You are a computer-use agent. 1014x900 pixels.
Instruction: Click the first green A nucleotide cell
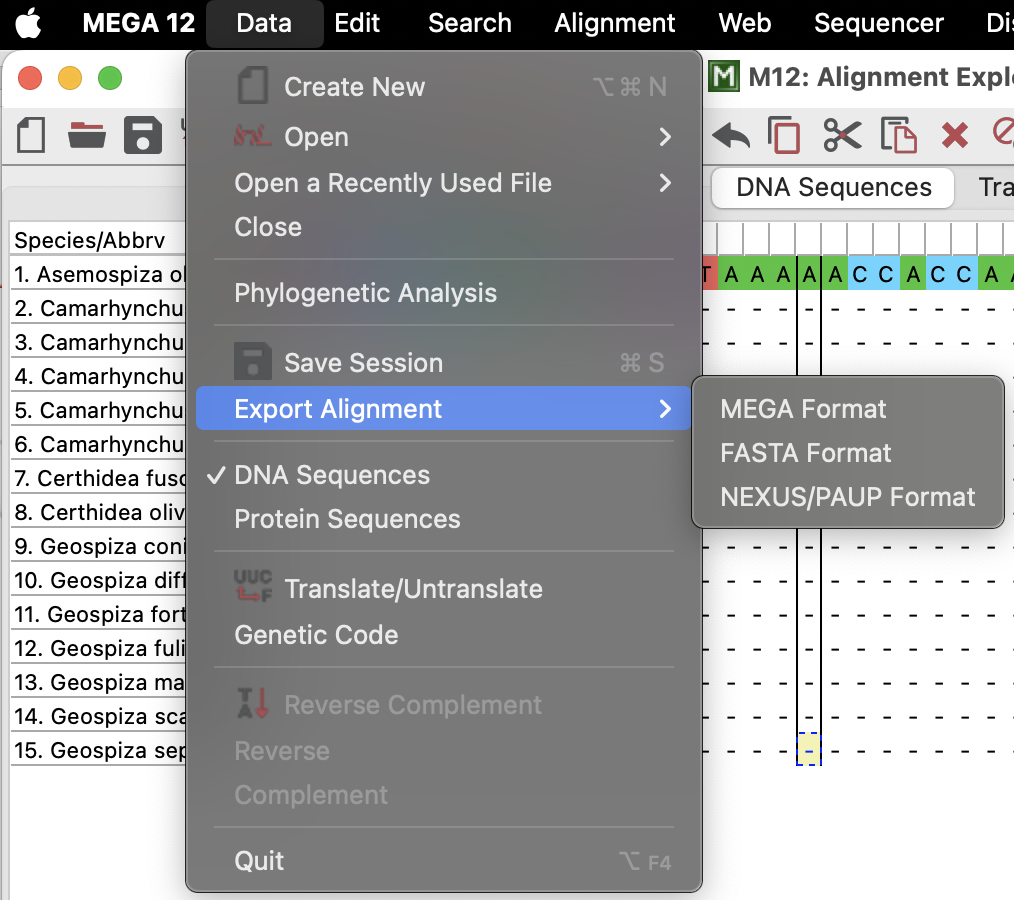(x=731, y=275)
